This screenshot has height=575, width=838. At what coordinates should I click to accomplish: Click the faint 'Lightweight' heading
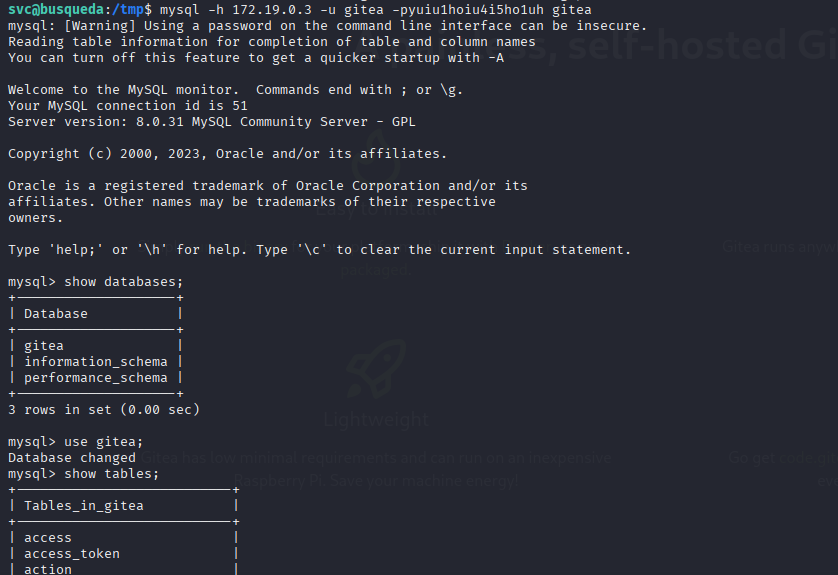tap(376, 420)
